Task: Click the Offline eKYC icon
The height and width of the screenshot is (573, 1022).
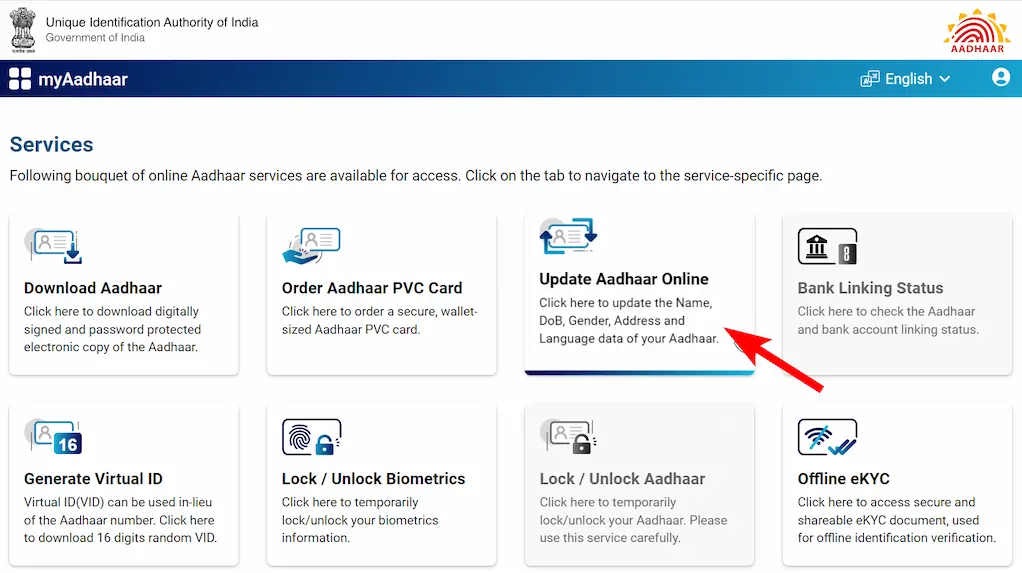Action: click(x=827, y=437)
